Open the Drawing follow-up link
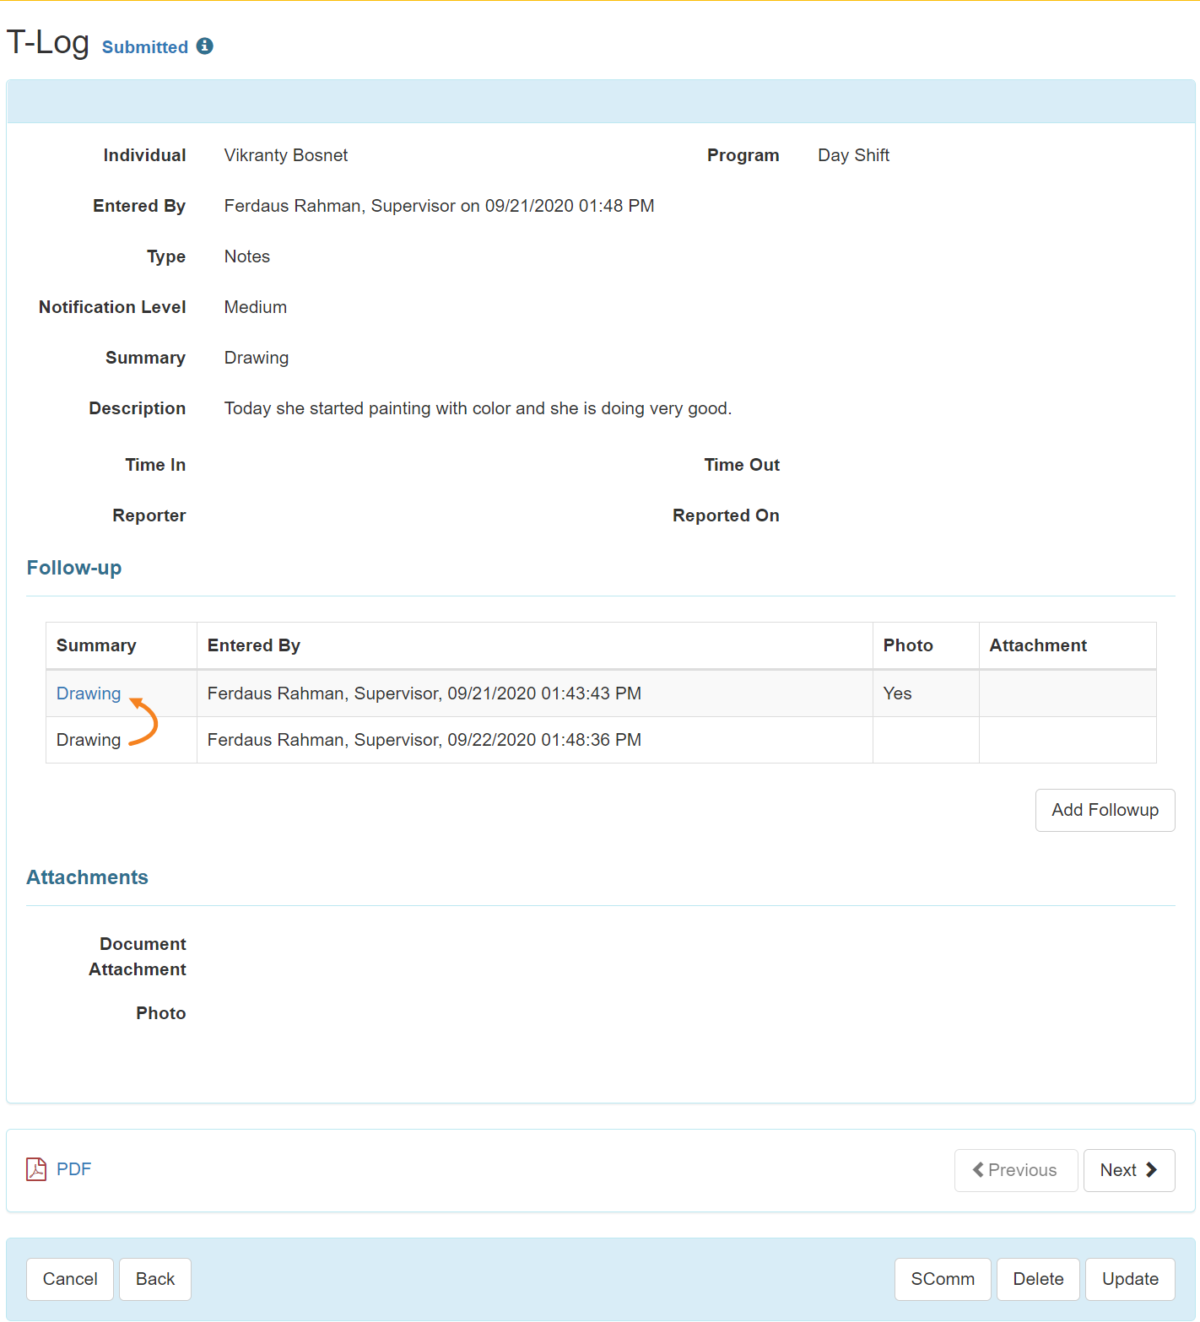Screen dimensions: 1200x1322 coord(88,693)
